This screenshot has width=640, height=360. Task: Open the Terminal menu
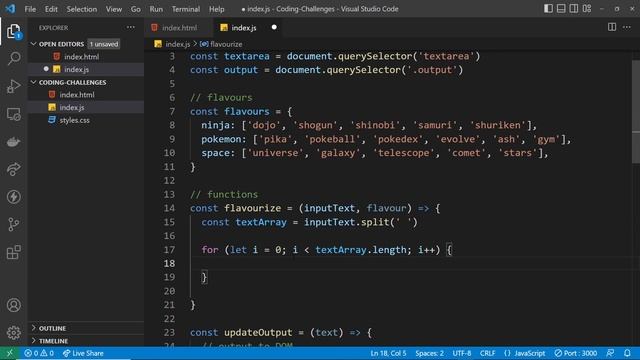tap(186, 9)
